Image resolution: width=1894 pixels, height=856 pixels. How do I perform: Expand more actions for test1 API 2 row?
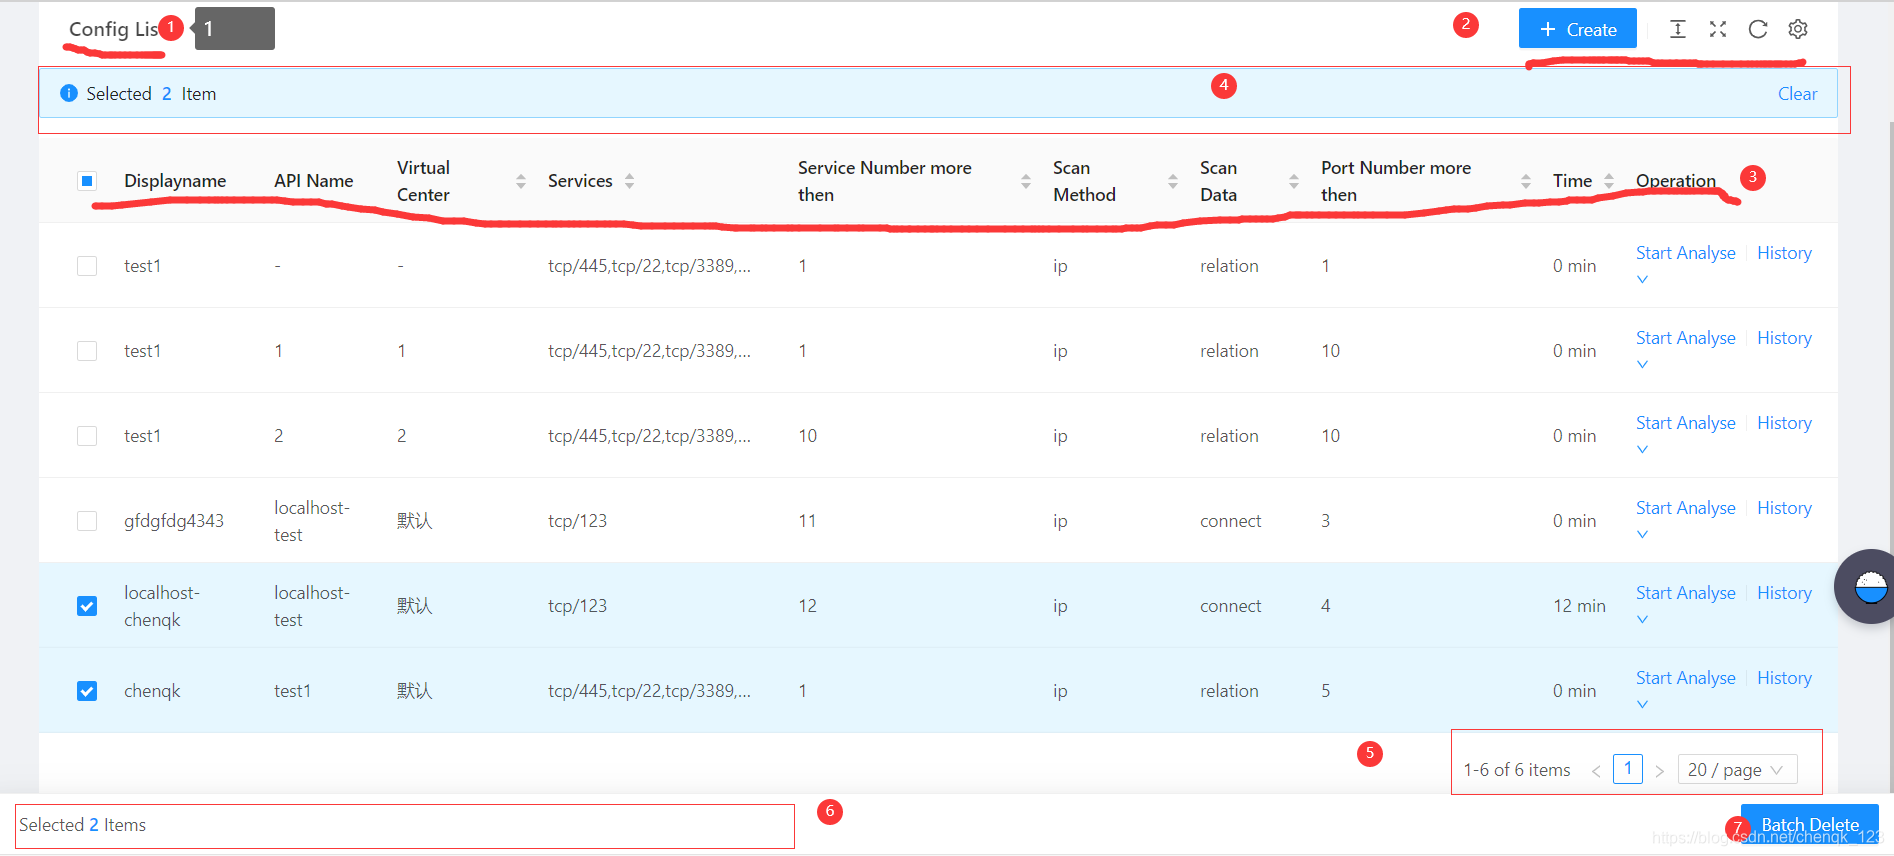1642,449
